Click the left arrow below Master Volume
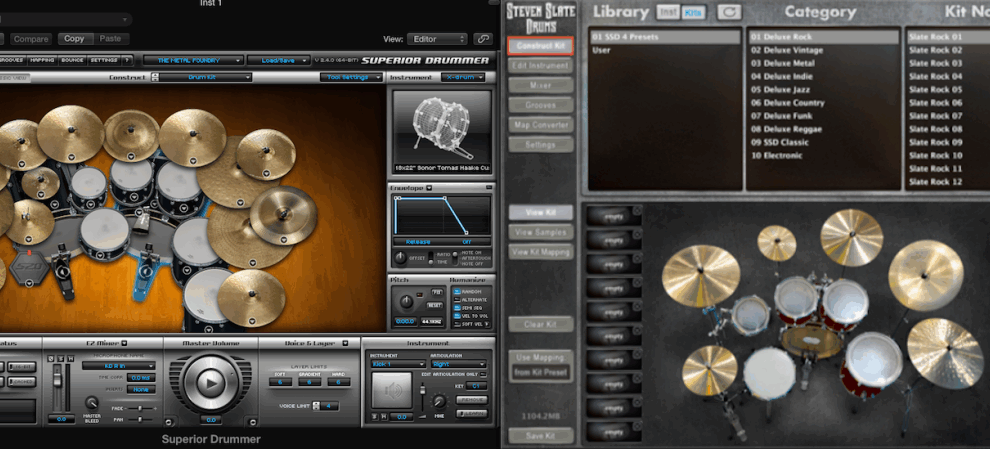990x449 pixels. tap(169, 421)
